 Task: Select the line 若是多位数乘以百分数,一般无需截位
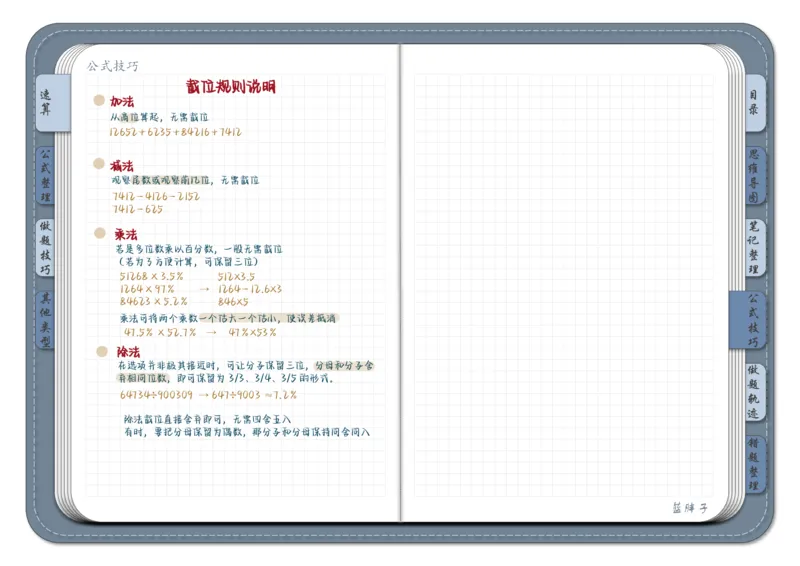[x=199, y=249]
